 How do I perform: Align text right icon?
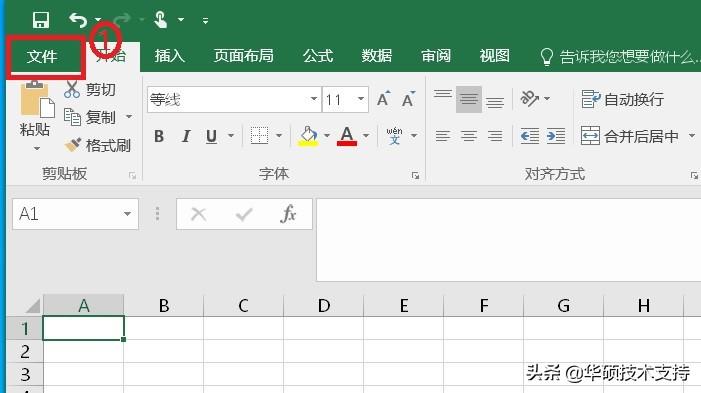click(x=495, y=136)
